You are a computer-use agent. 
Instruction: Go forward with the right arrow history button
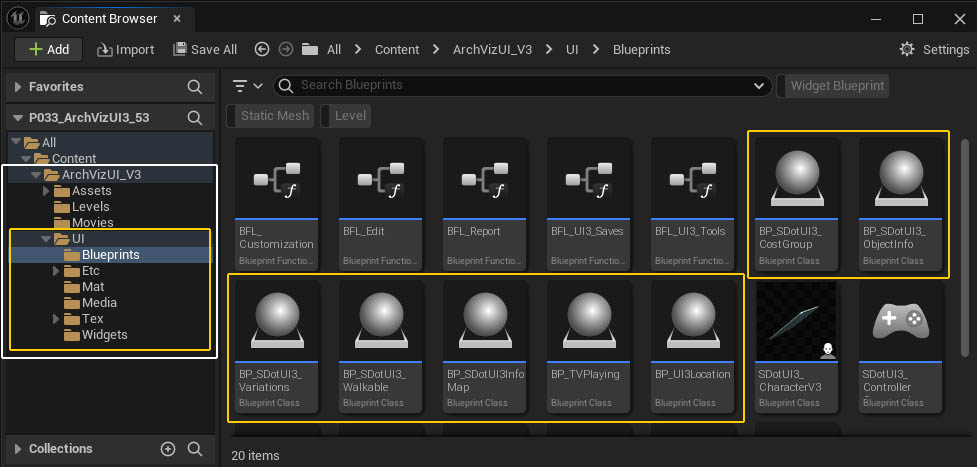pyautogui.click(x=286, y=49)
